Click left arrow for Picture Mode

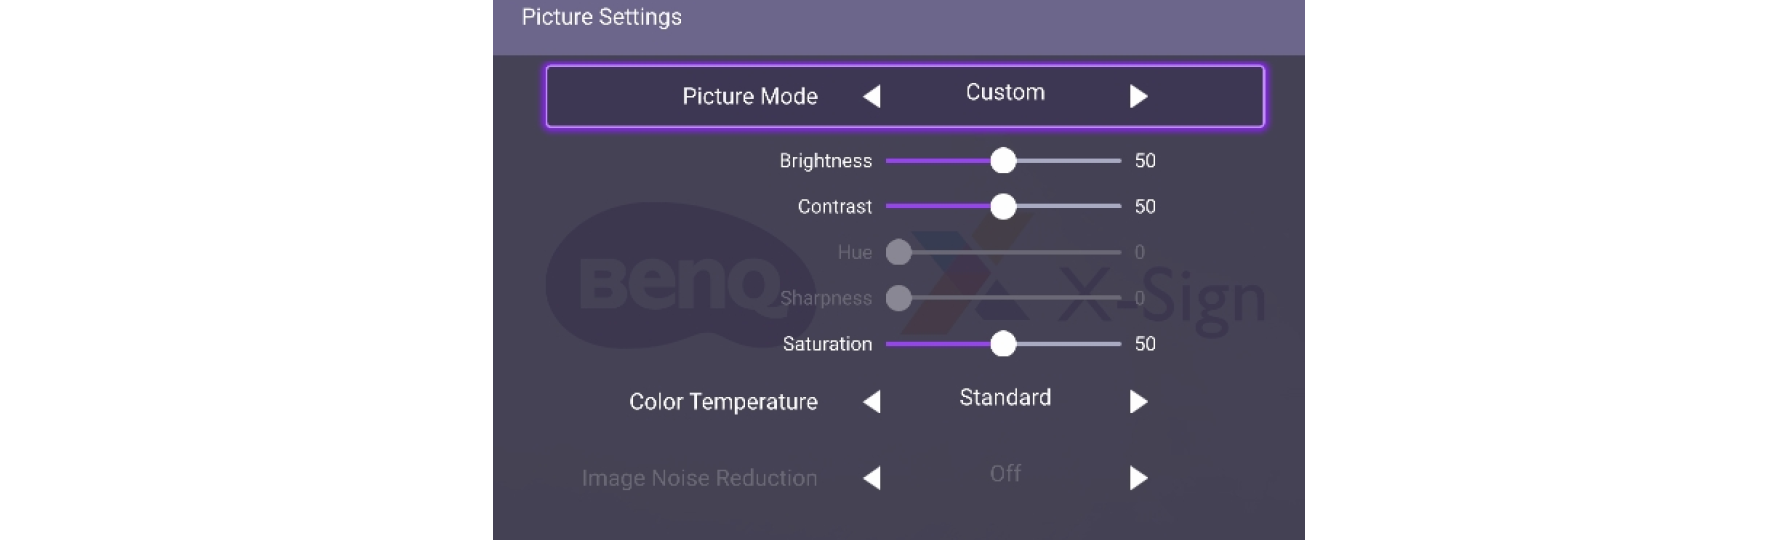coord(872,96)
